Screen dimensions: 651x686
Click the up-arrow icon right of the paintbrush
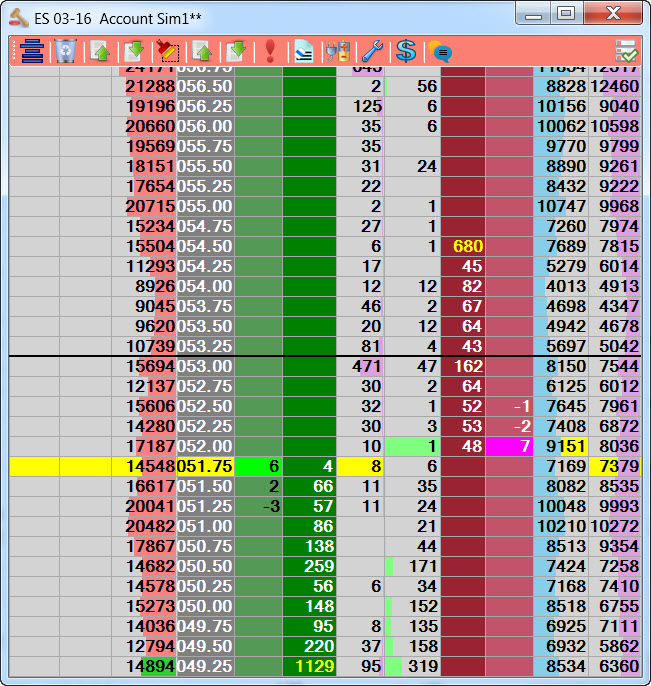point(203,51)
